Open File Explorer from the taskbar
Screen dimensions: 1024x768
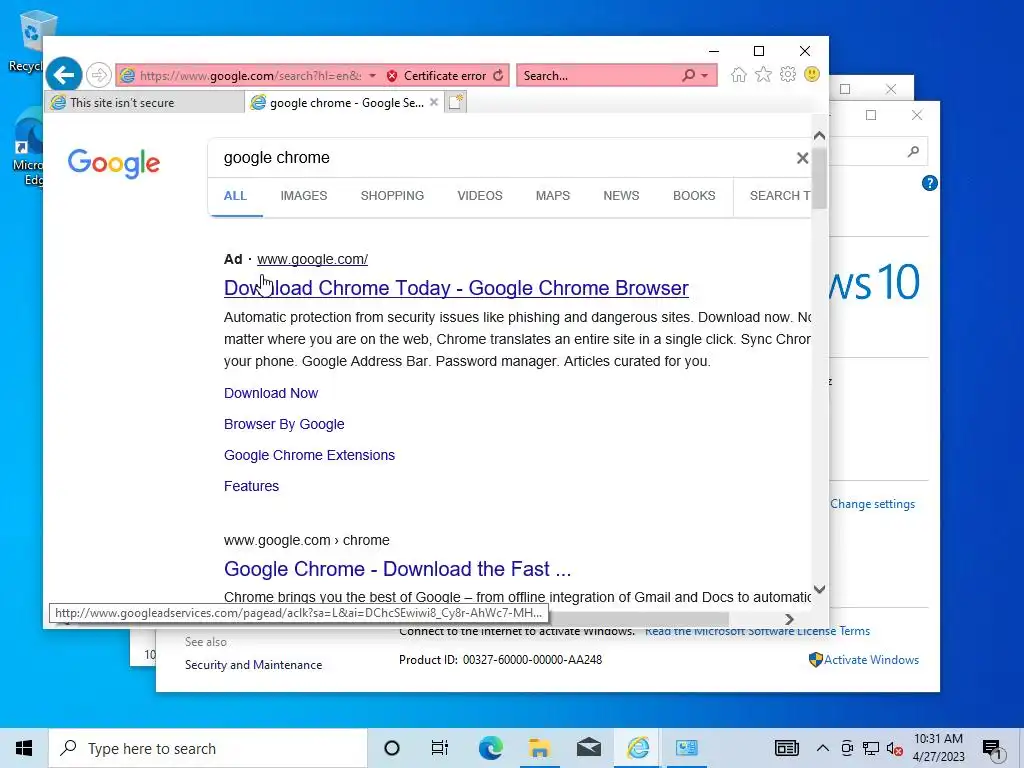click(x=539, y=748)
